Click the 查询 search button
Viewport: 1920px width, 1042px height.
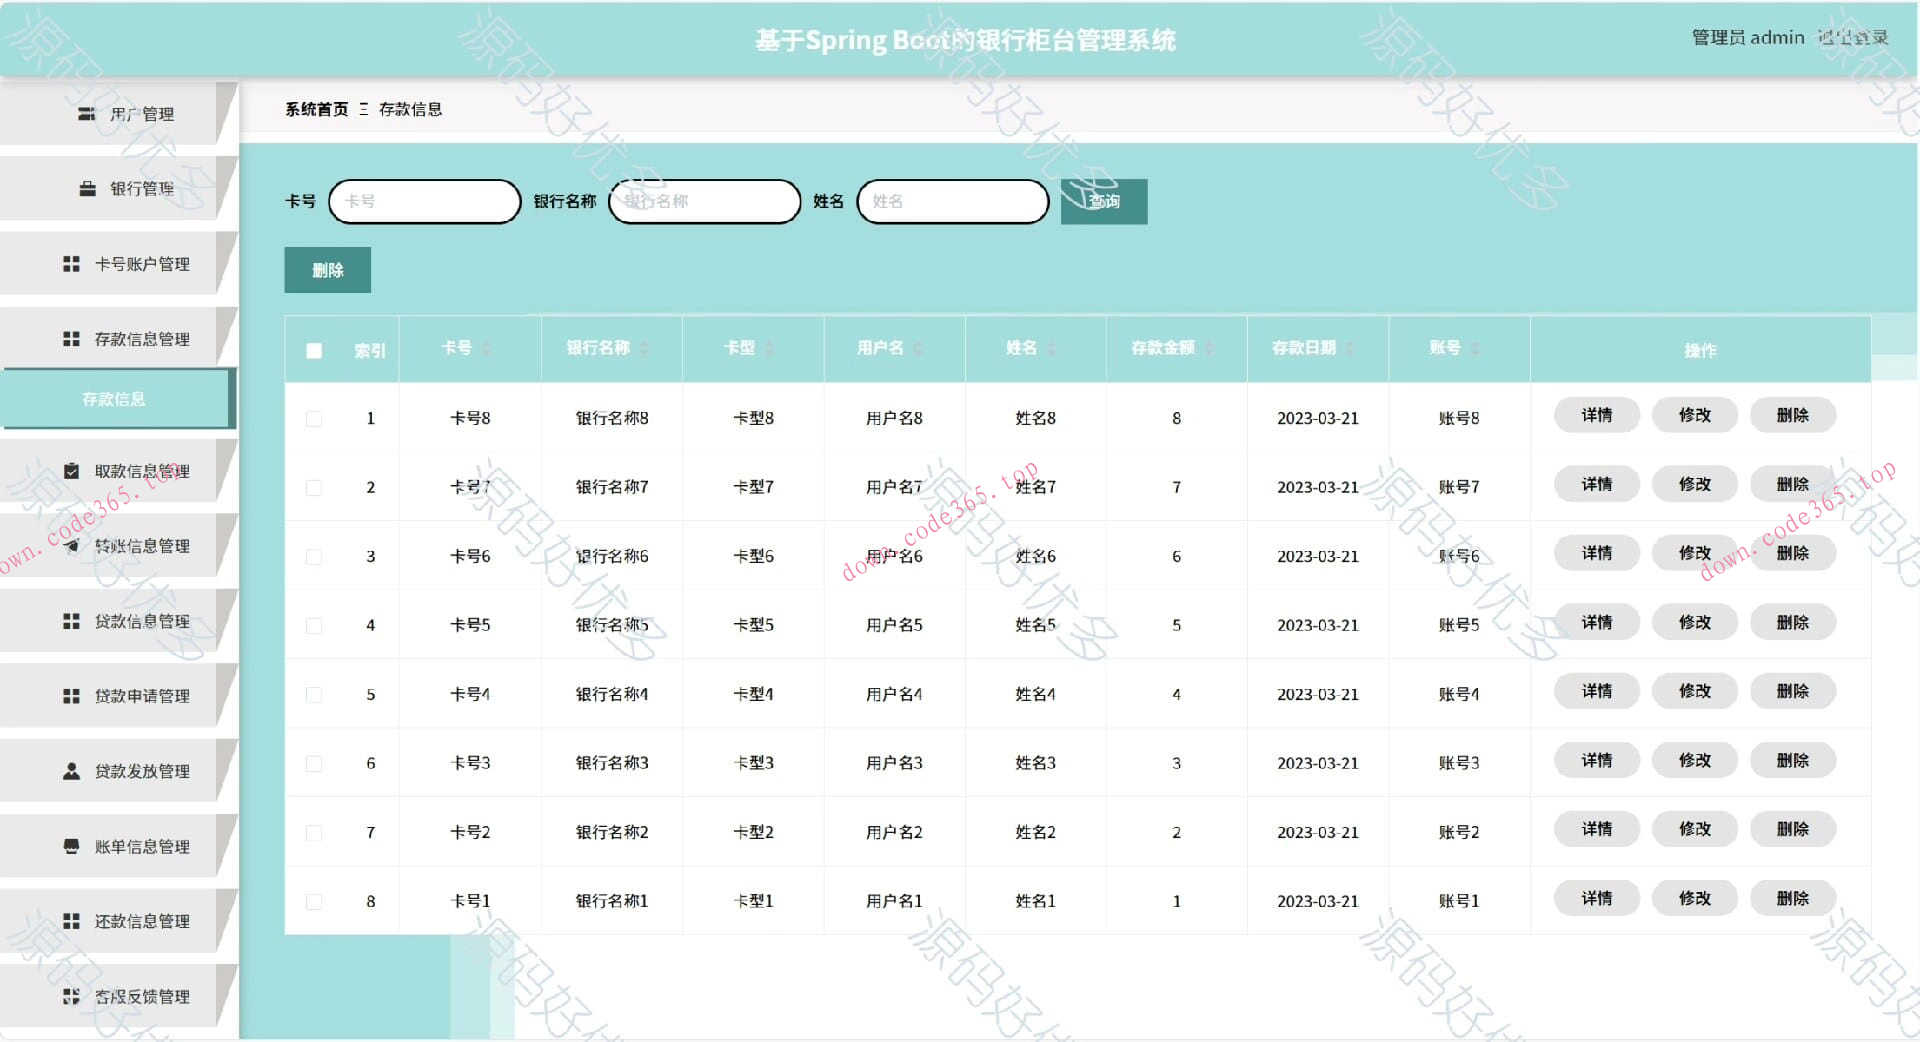[x=1103, y=201]
